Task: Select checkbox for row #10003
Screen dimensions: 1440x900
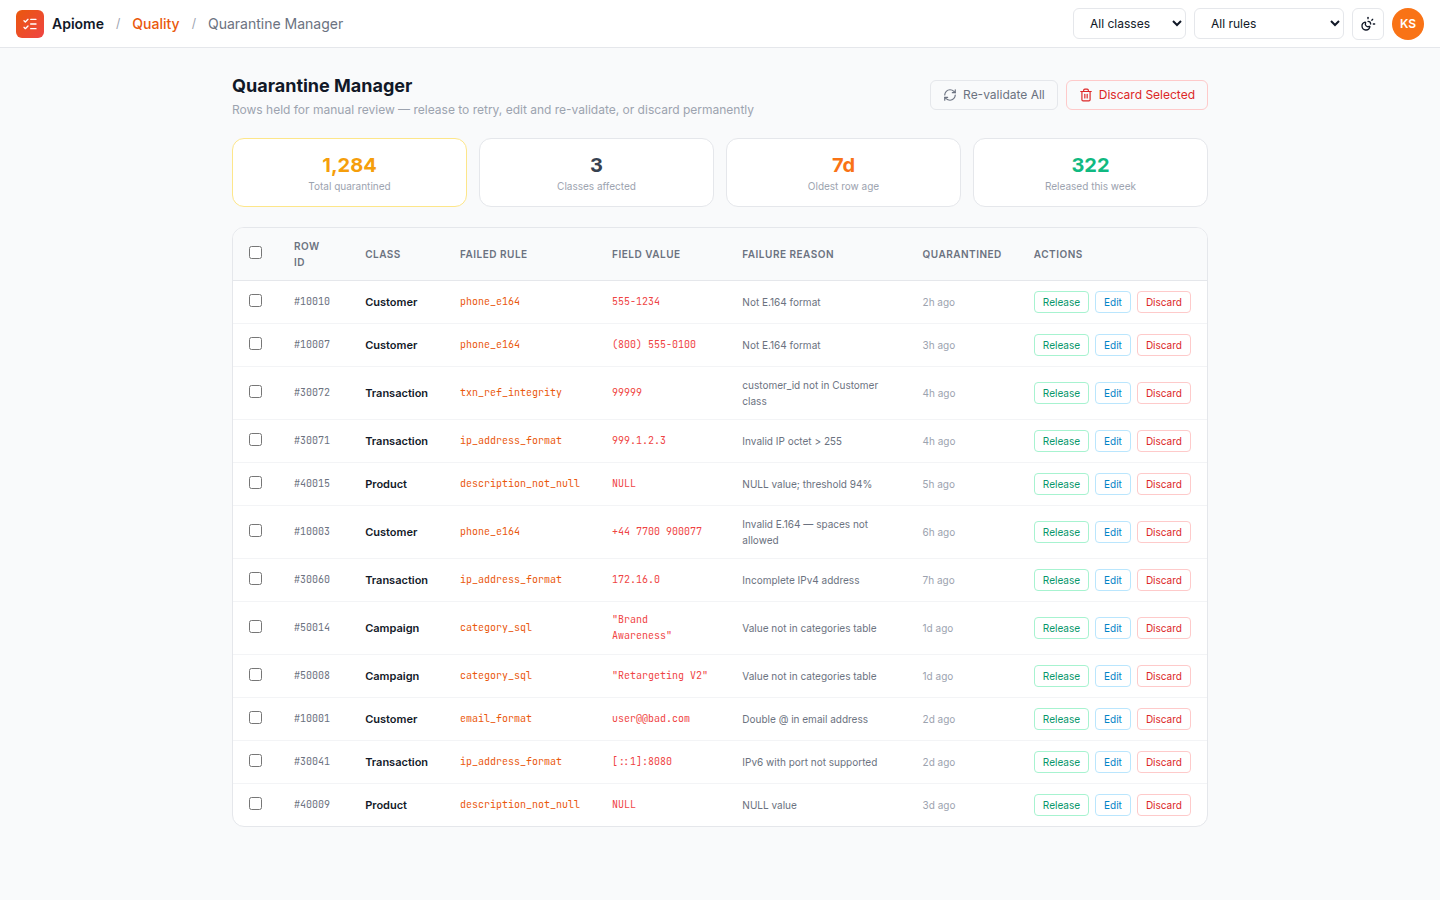Action: coord(256,531)
